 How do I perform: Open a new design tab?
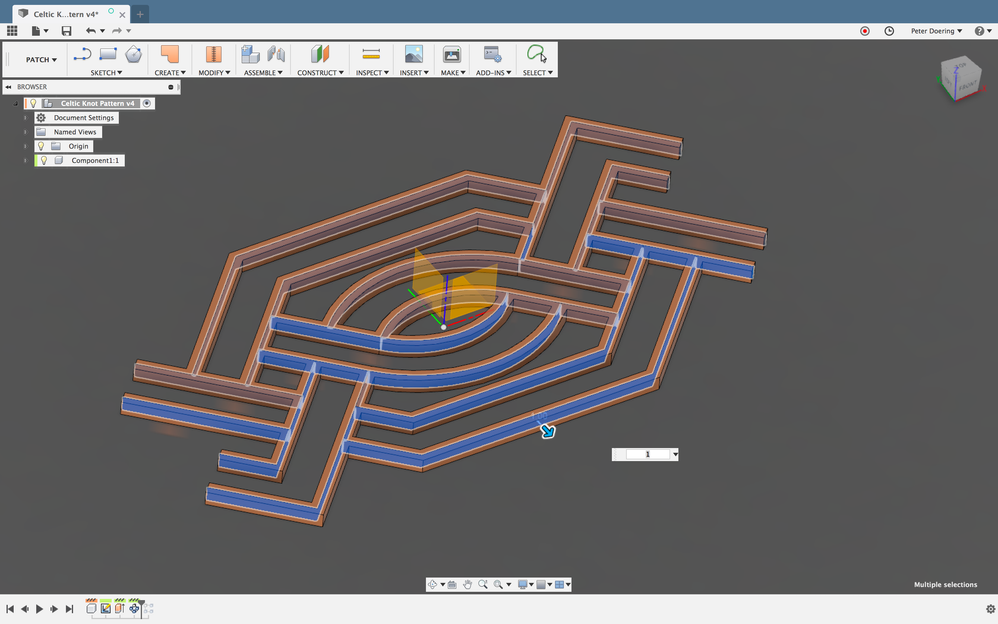(x=140, y=14)
